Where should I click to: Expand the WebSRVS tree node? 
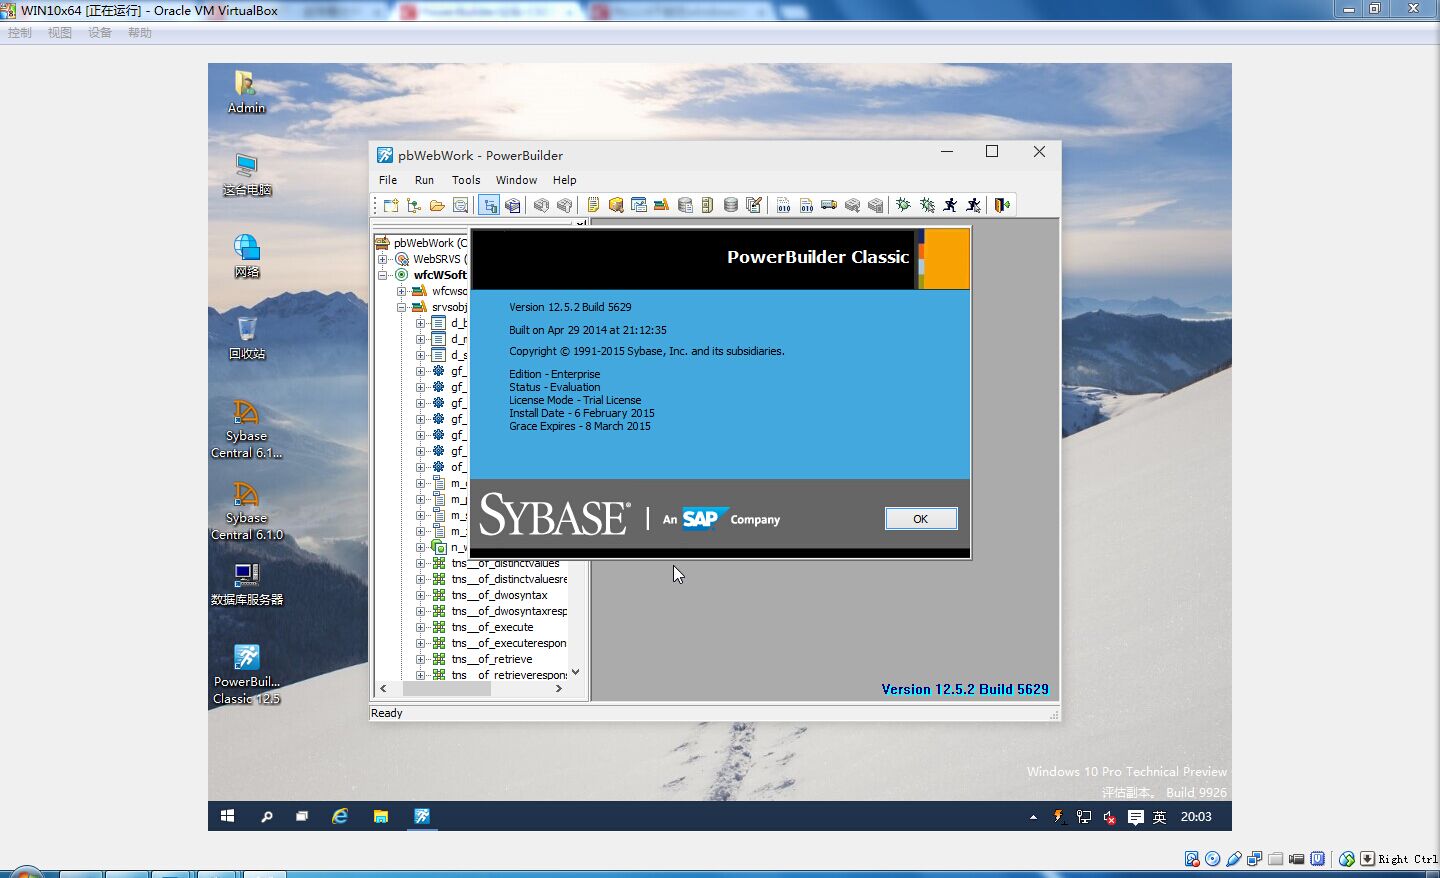pyautogui.click(x=383, y=259)
